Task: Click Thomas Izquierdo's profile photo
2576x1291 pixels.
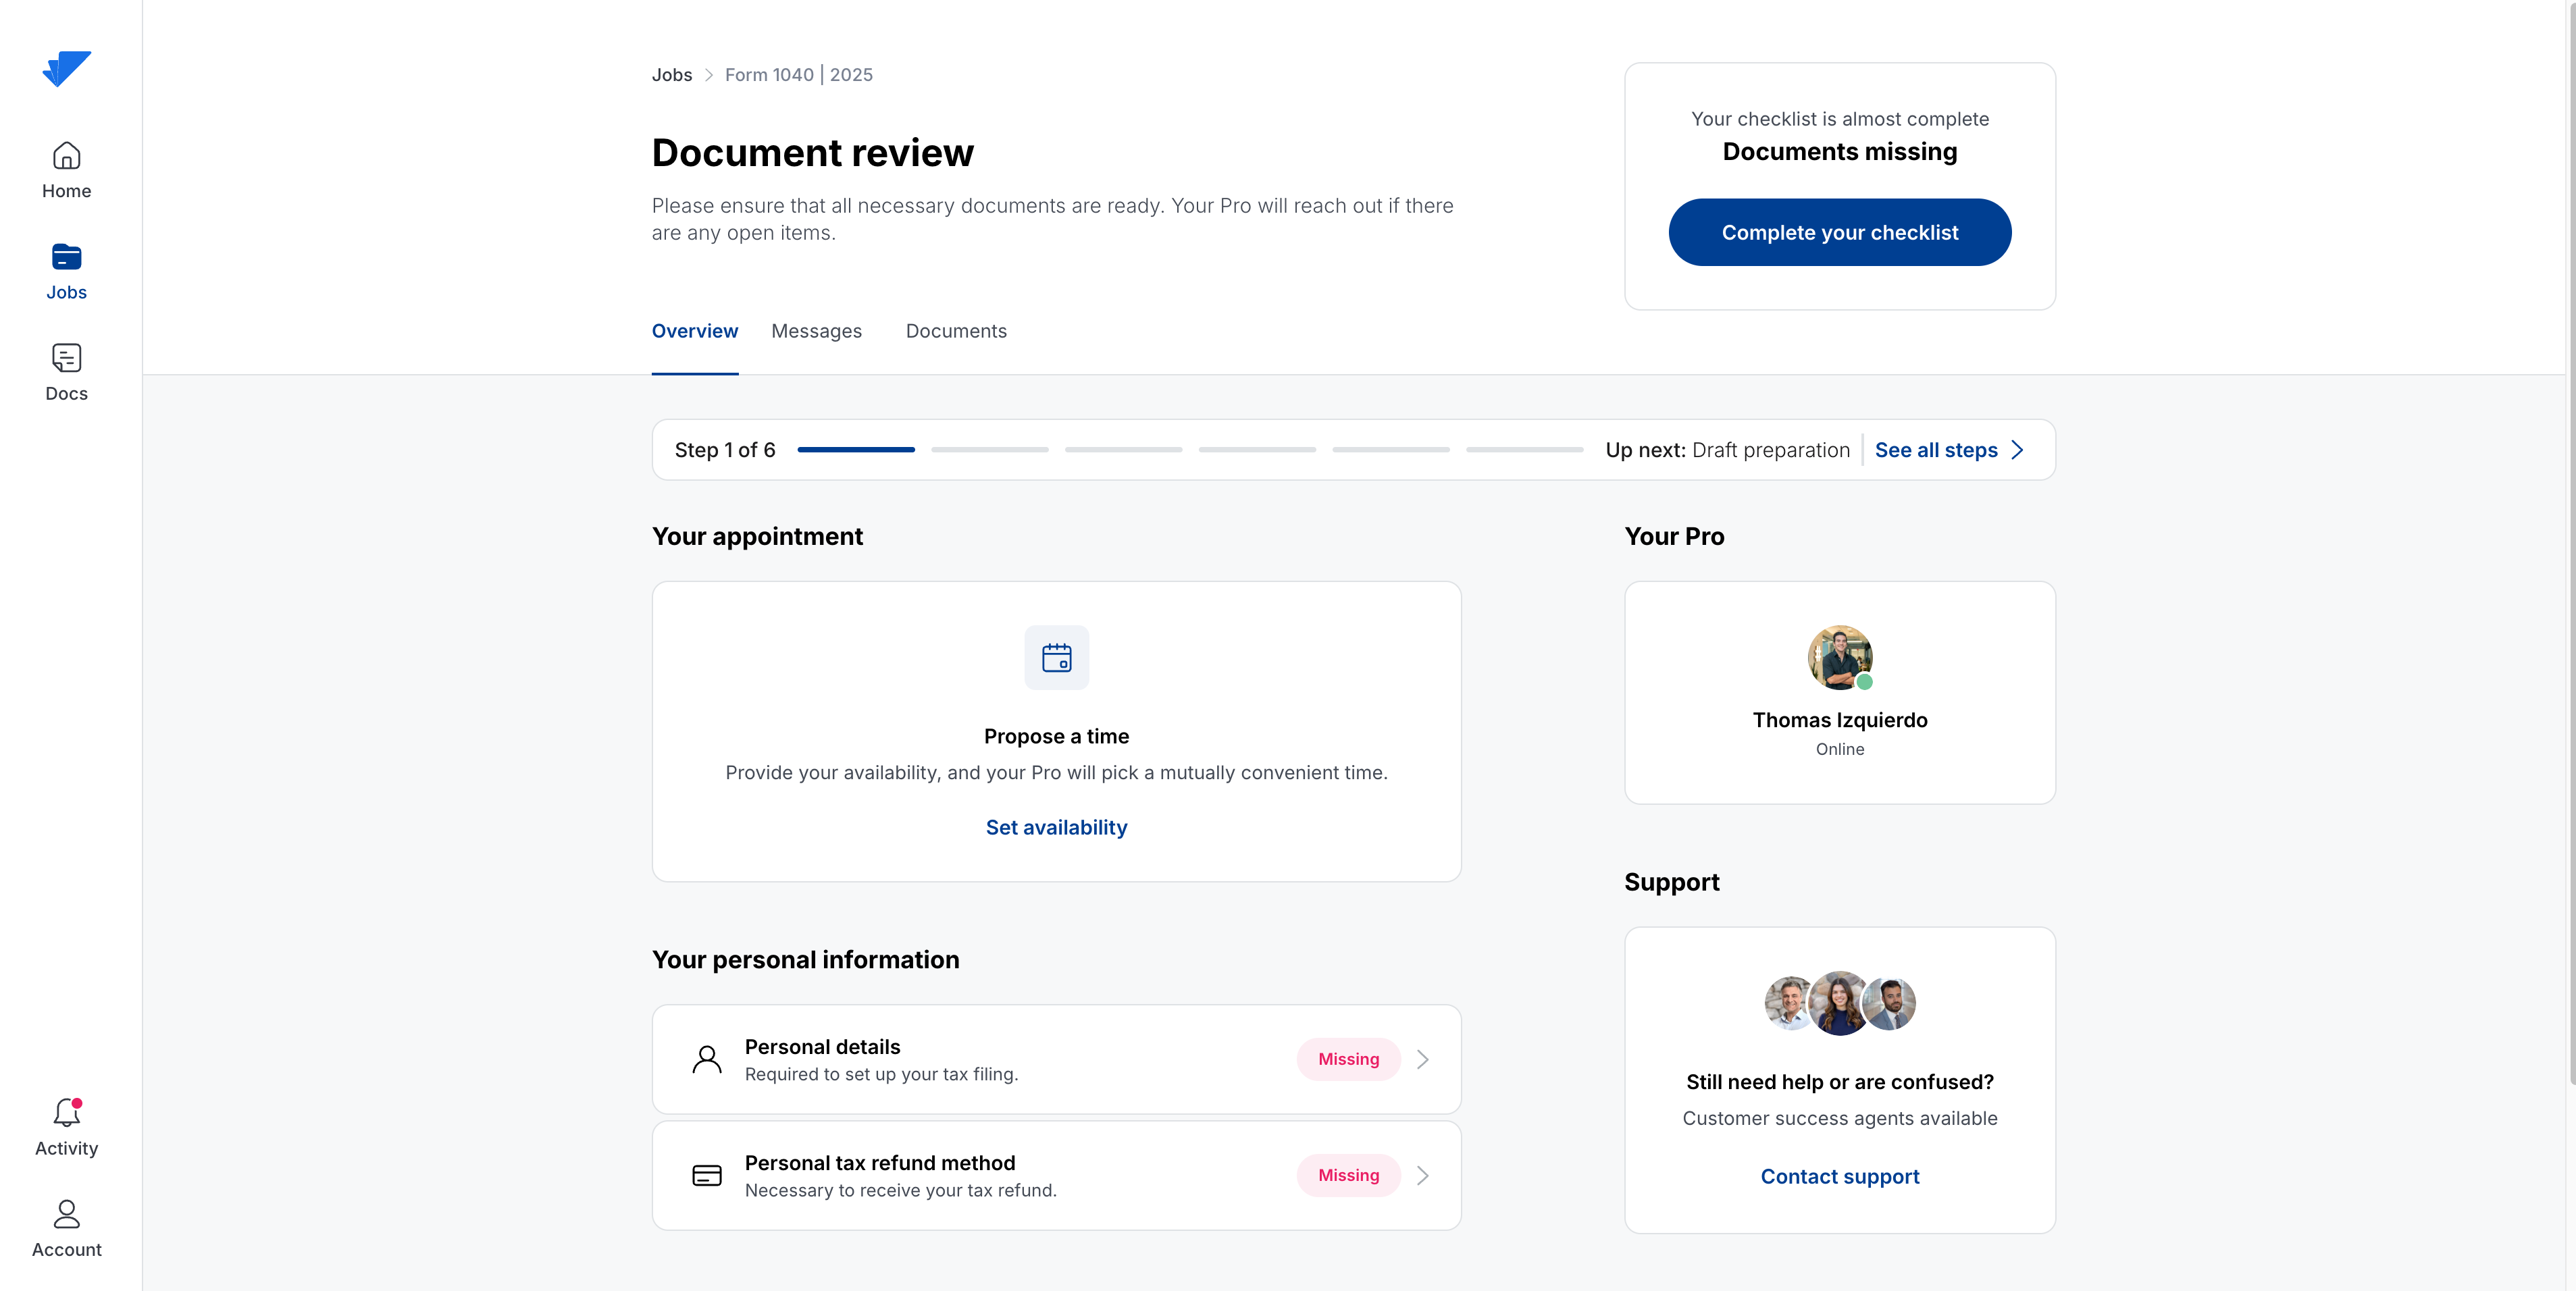Action: 1839,657
